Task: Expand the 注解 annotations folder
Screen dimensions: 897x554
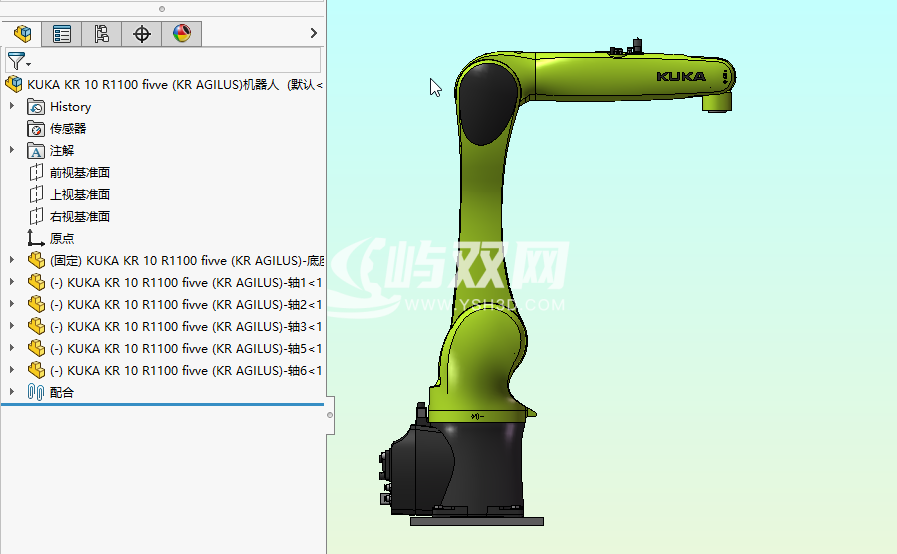Action: [12, 150]
